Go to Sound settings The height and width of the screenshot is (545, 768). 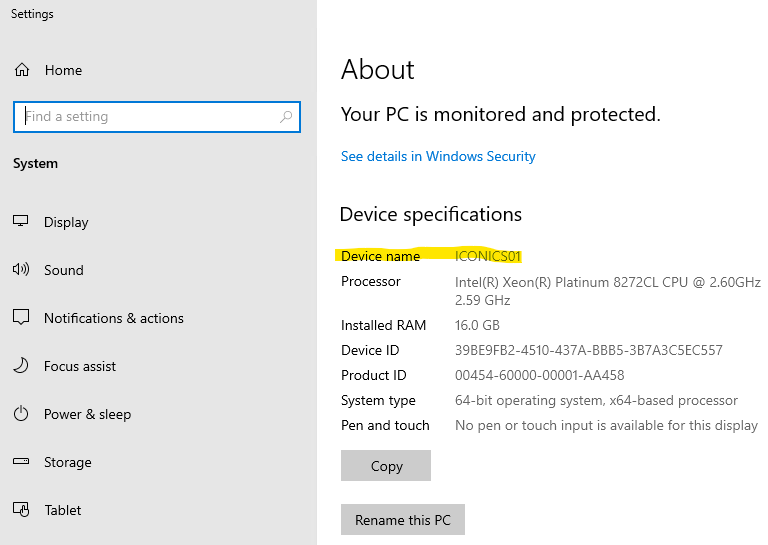coord(64,270)
